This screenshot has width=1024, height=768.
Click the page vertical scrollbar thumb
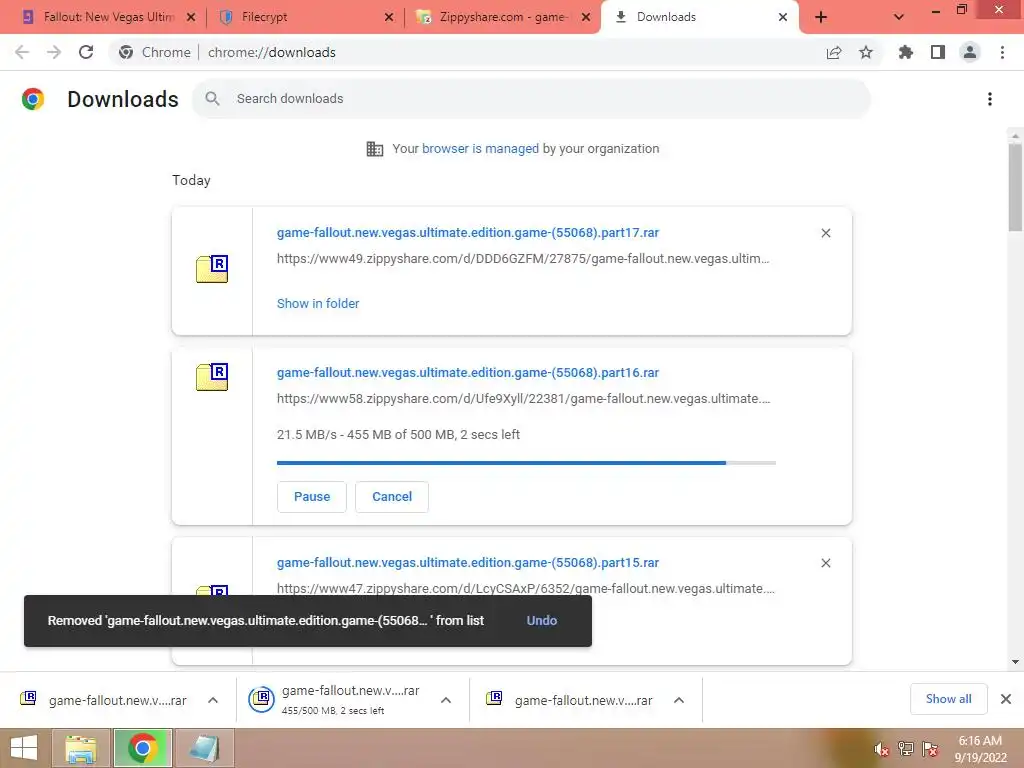pyautogui.click(x=1015, y=187)
